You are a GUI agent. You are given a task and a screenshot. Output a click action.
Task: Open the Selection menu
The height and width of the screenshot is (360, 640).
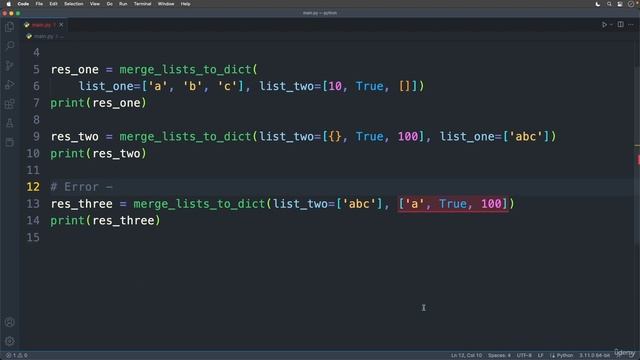tap(74, 4)
